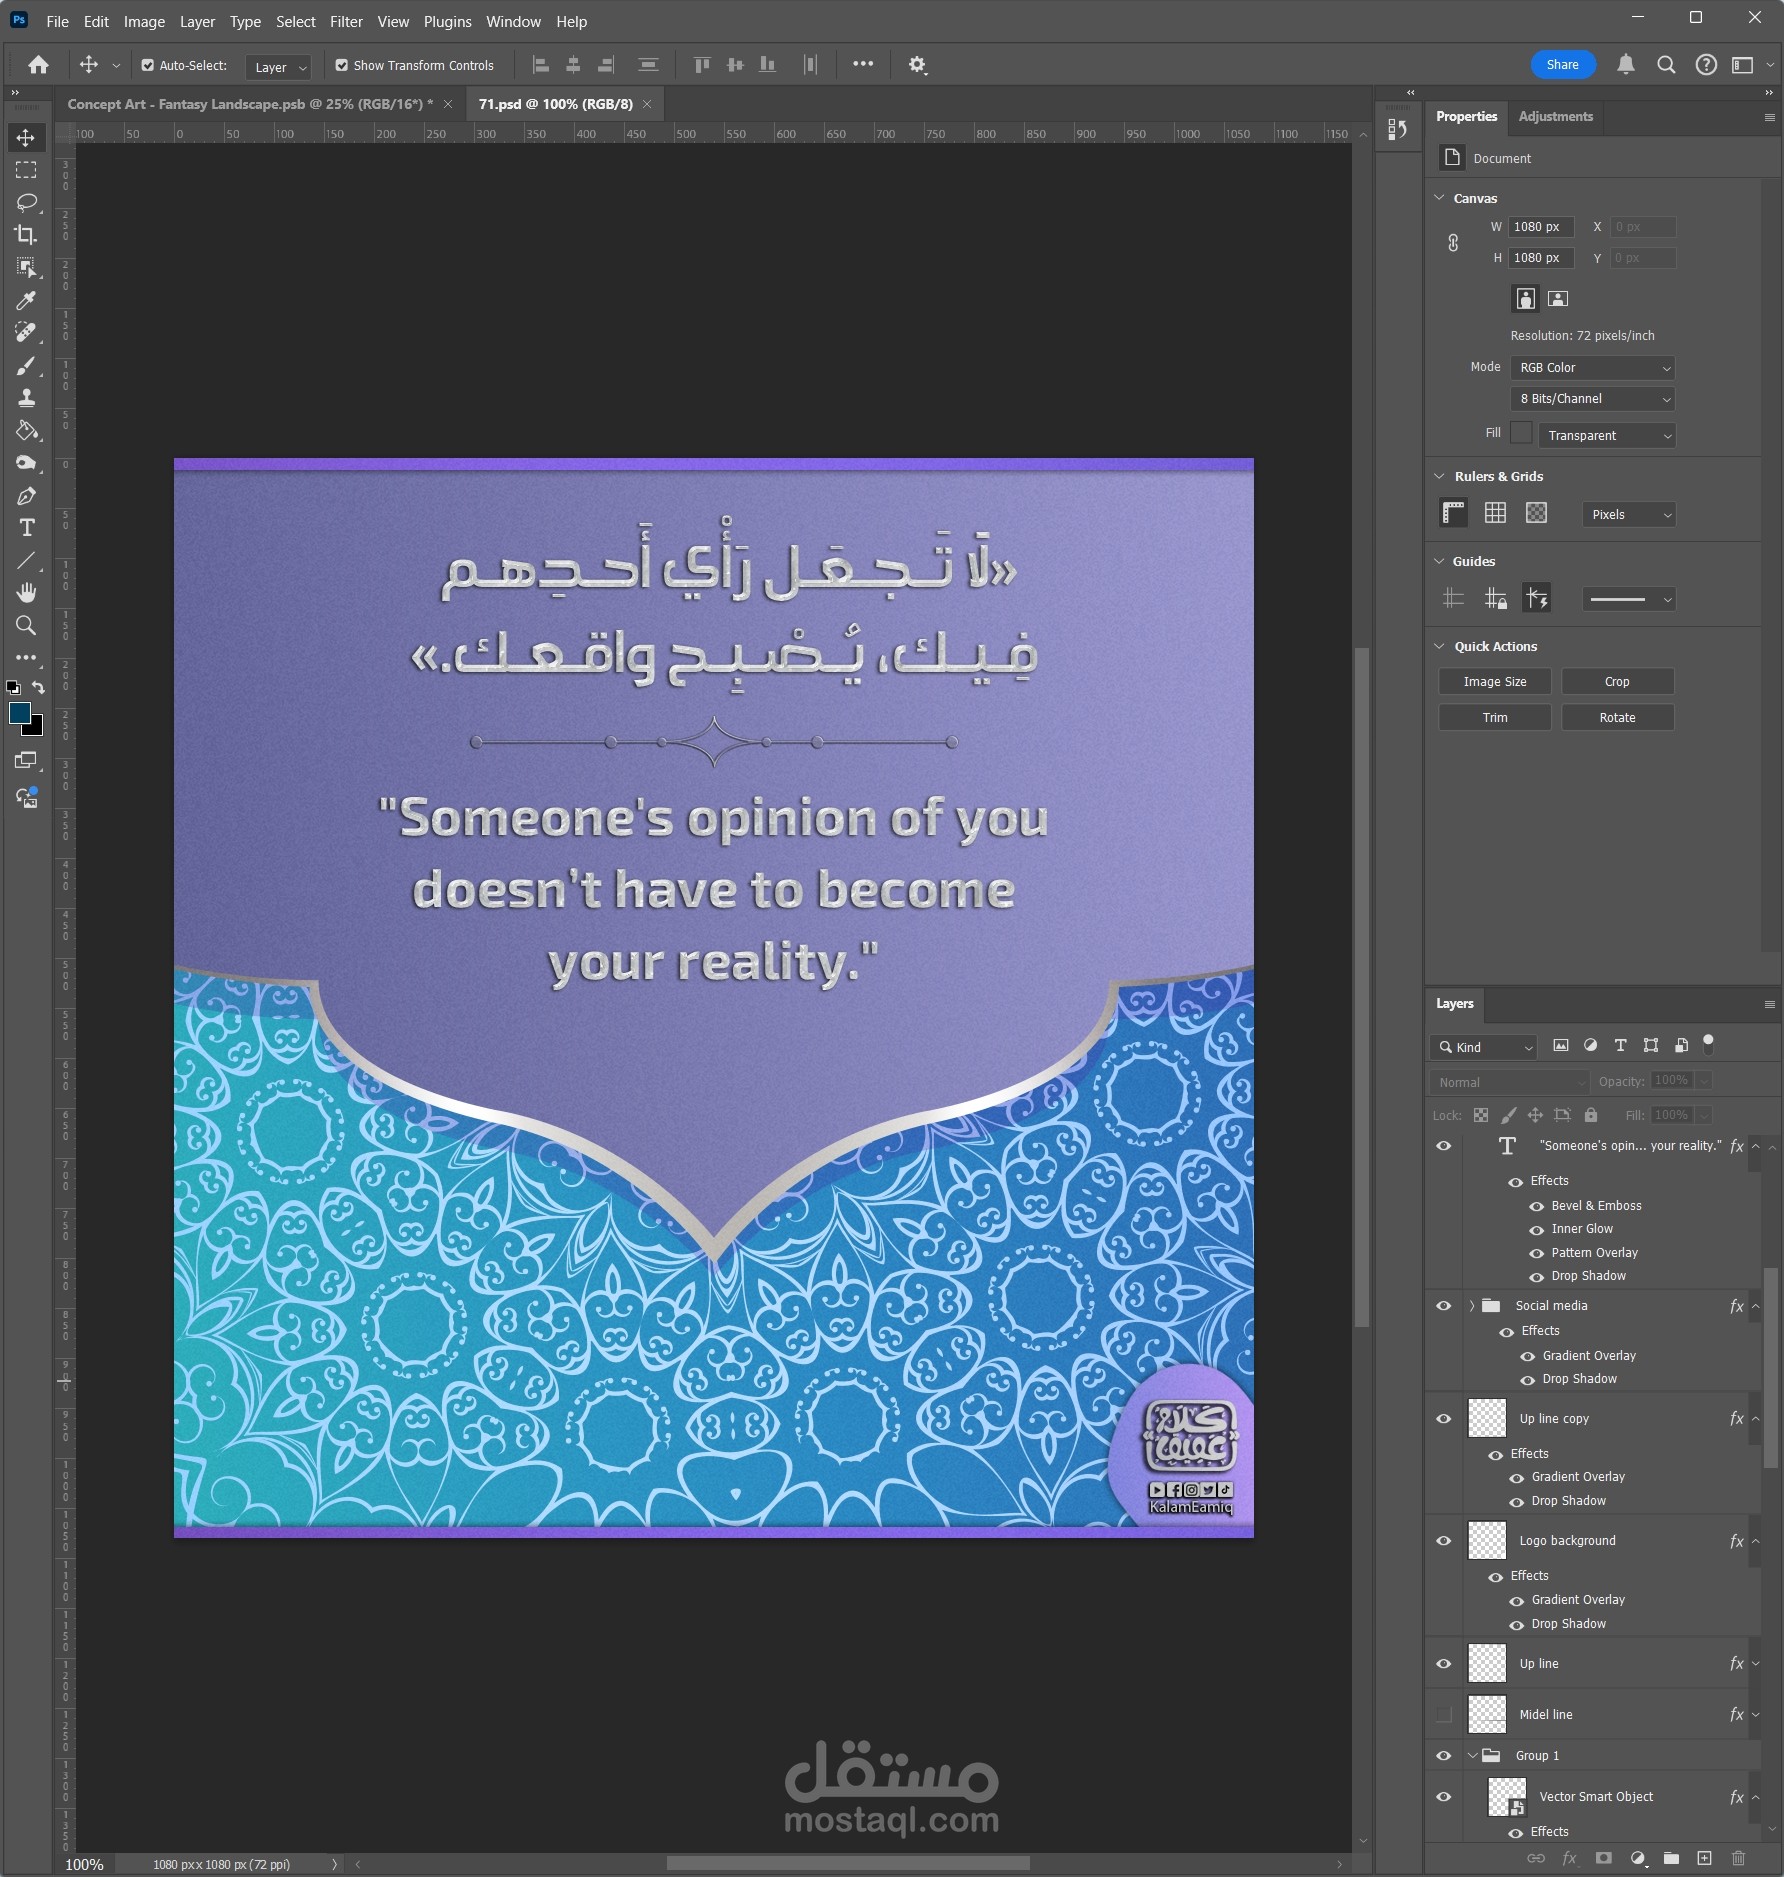
Task: Disable Show Transform Controls checkbox
Action: pyautogui.click(x=342, y=66)
